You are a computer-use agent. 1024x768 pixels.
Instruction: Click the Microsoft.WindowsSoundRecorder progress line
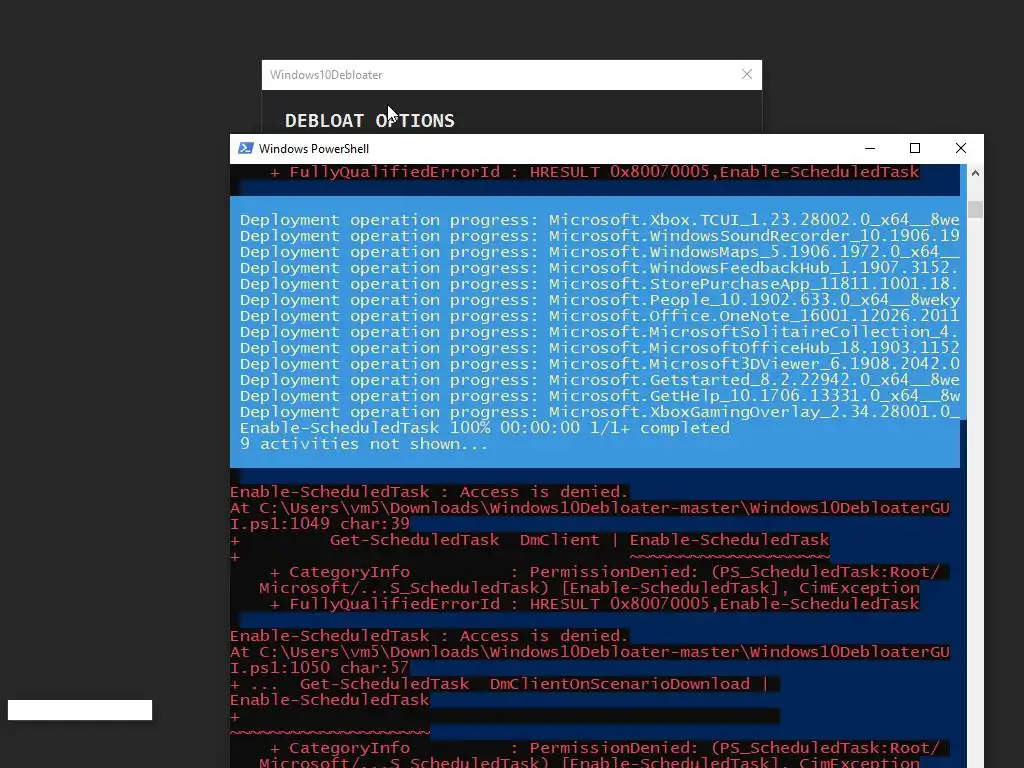pyautogui.click(x=600, y=236)
